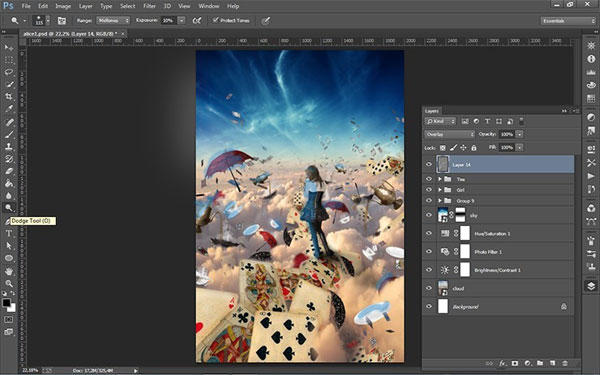Viewport: 600px width, 375px height.
Task: Add a layer mask
Action: [515, 363]
